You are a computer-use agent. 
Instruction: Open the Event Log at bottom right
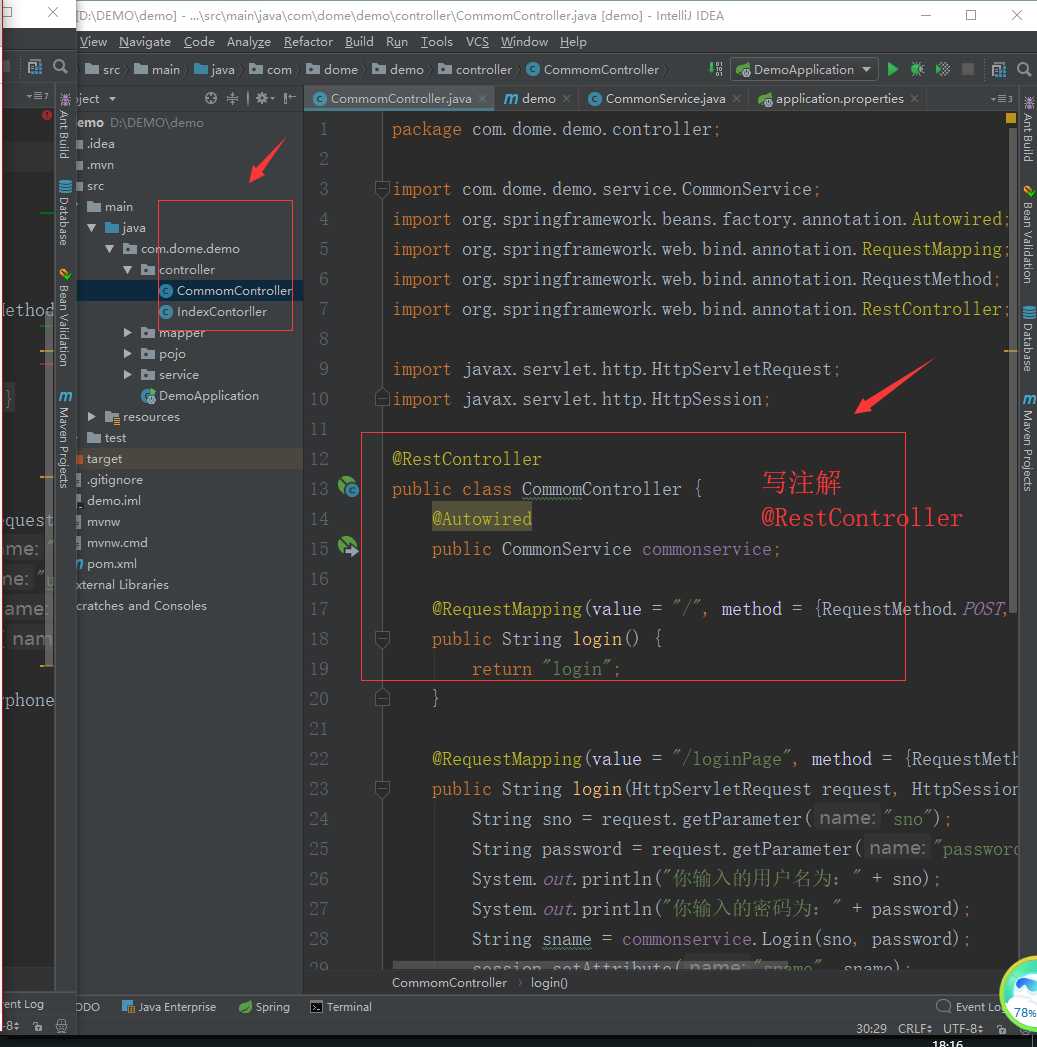[x=970, y=1007]
